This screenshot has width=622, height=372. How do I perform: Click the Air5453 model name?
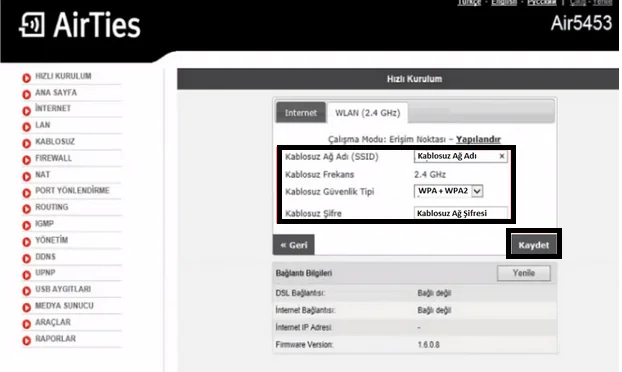click(581, 23)
